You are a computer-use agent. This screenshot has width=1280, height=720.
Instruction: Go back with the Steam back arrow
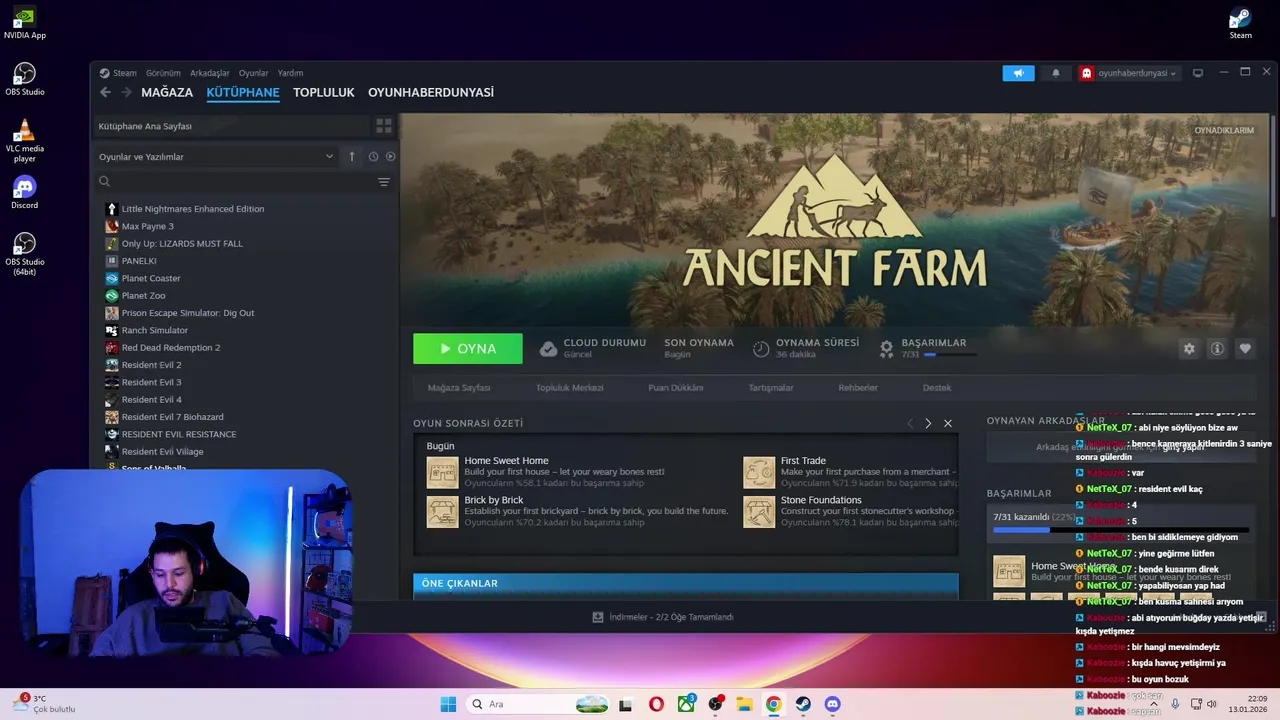(105, 92)
